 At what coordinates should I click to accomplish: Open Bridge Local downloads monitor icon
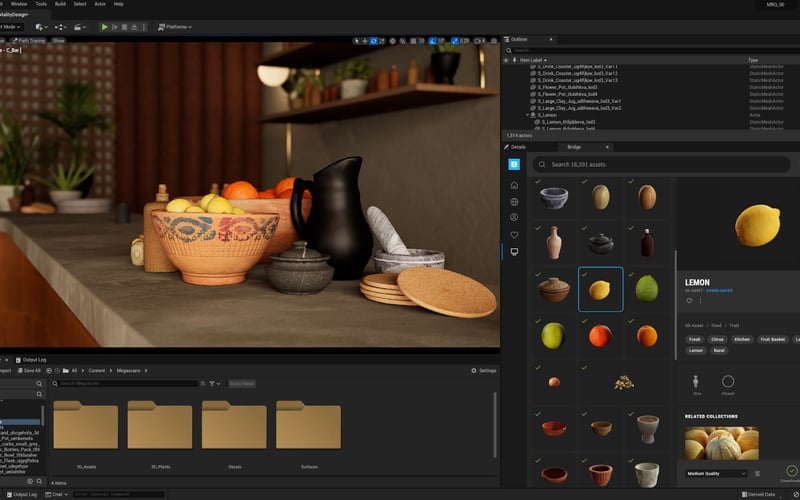pos(514,252)
